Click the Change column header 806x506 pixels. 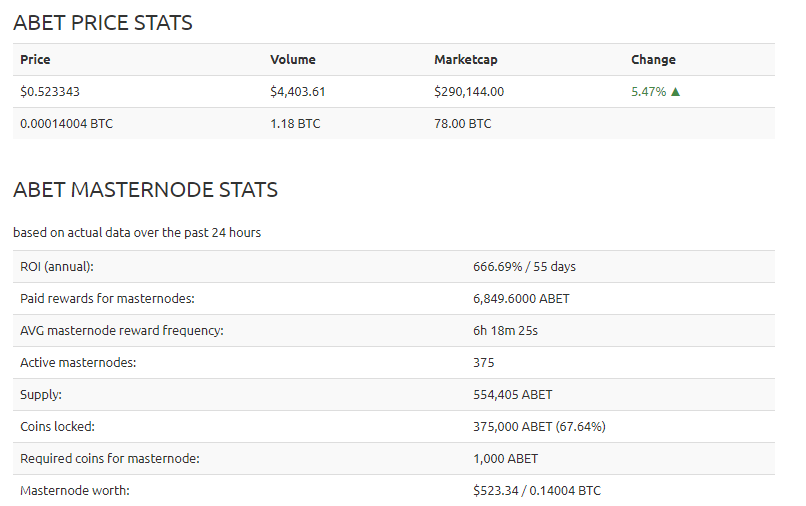(653, 60)
